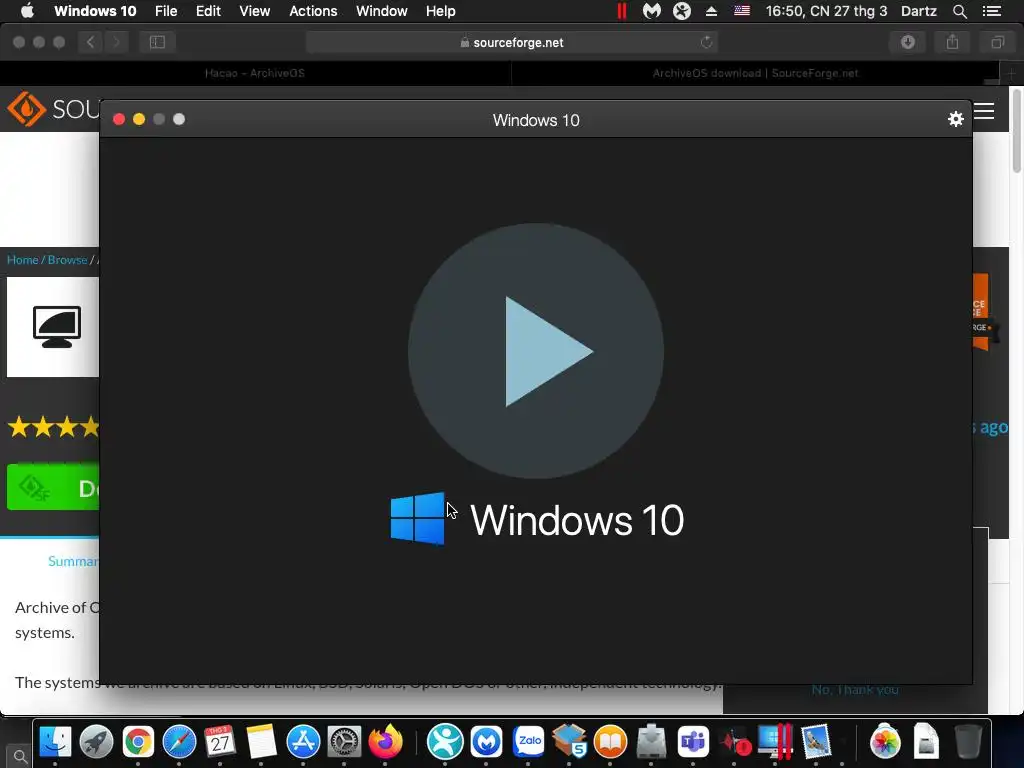Open the View menu
This screenshot has height=768, width=1024.
pyautogui.click(x=255, y=11)
